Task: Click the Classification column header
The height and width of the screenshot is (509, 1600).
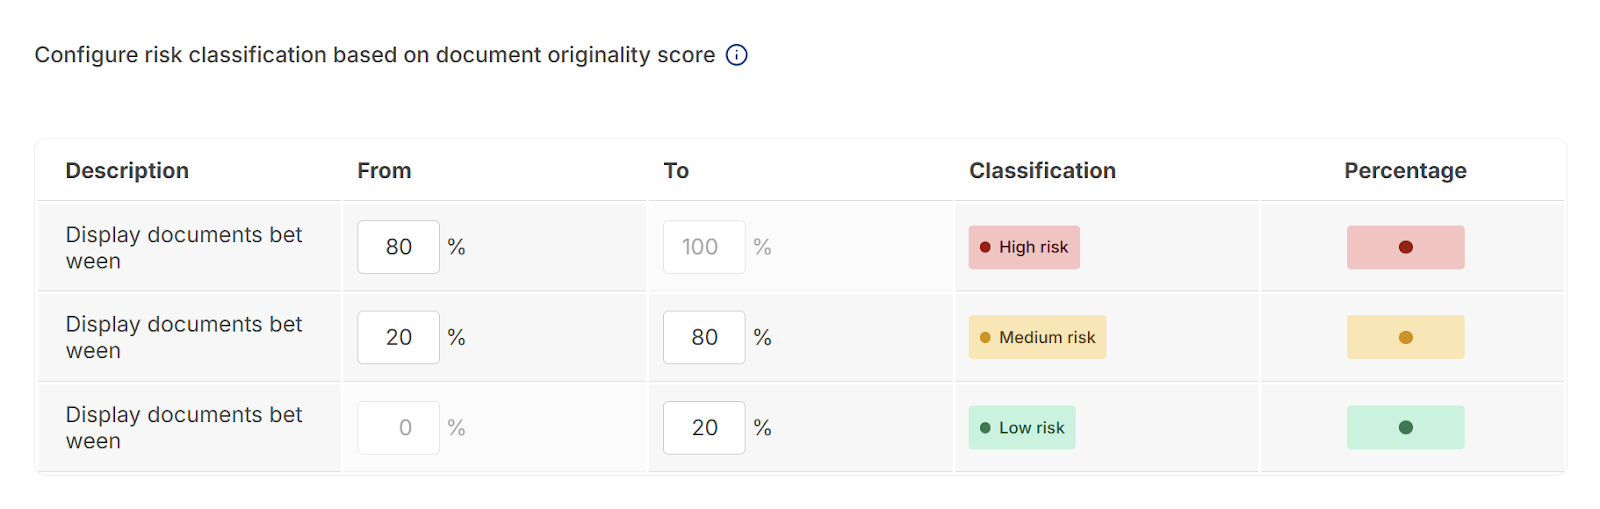Action: (x=1042, y=171)
